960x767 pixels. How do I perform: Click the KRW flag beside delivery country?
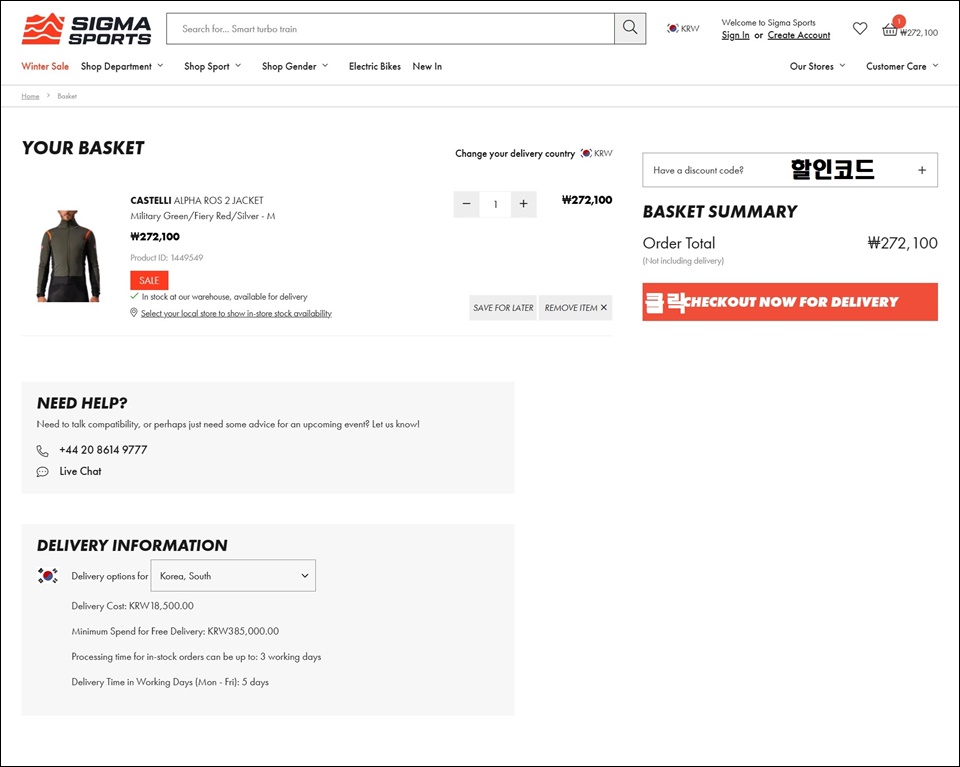[596, 153]
